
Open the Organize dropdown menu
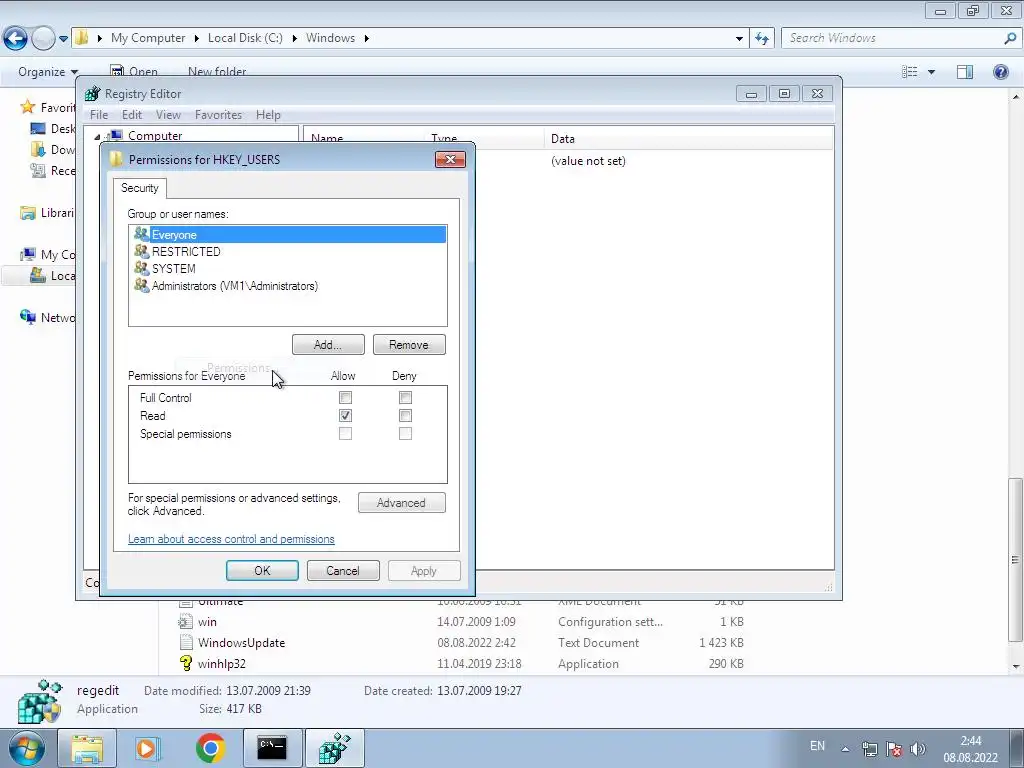48,72
